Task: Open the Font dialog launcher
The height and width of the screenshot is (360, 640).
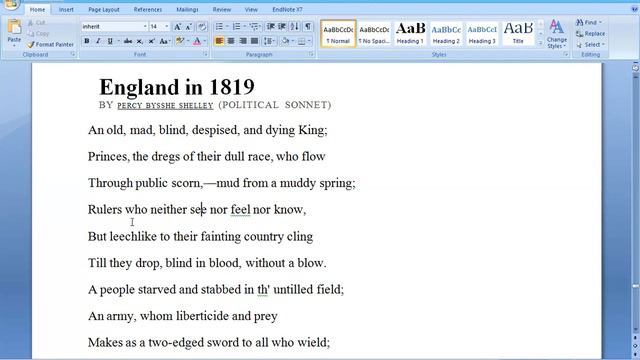Action: click(205, 54)
